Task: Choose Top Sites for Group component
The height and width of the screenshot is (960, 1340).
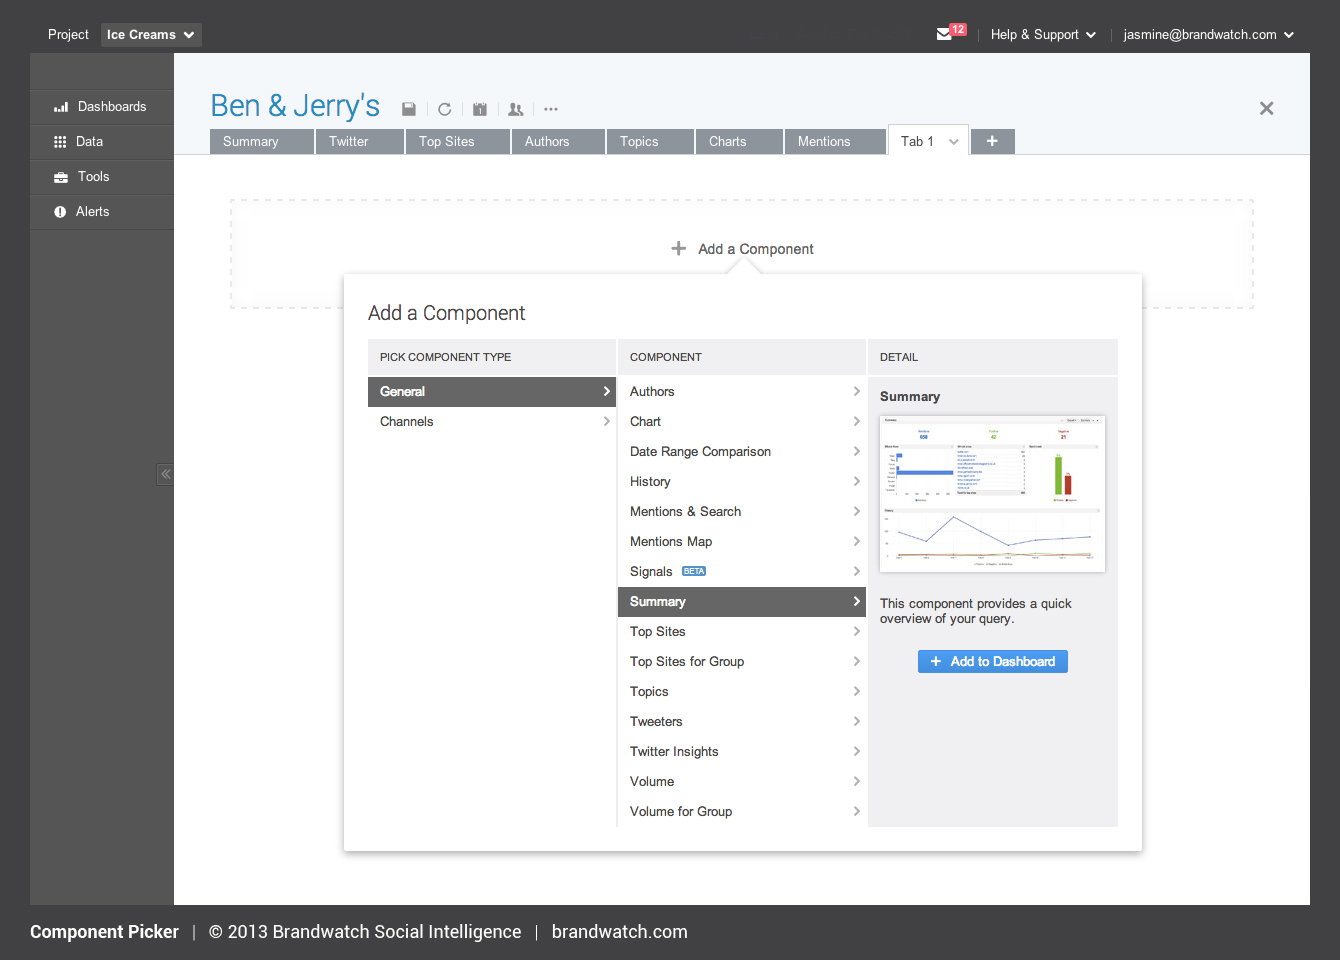Action: click(741, 662)
